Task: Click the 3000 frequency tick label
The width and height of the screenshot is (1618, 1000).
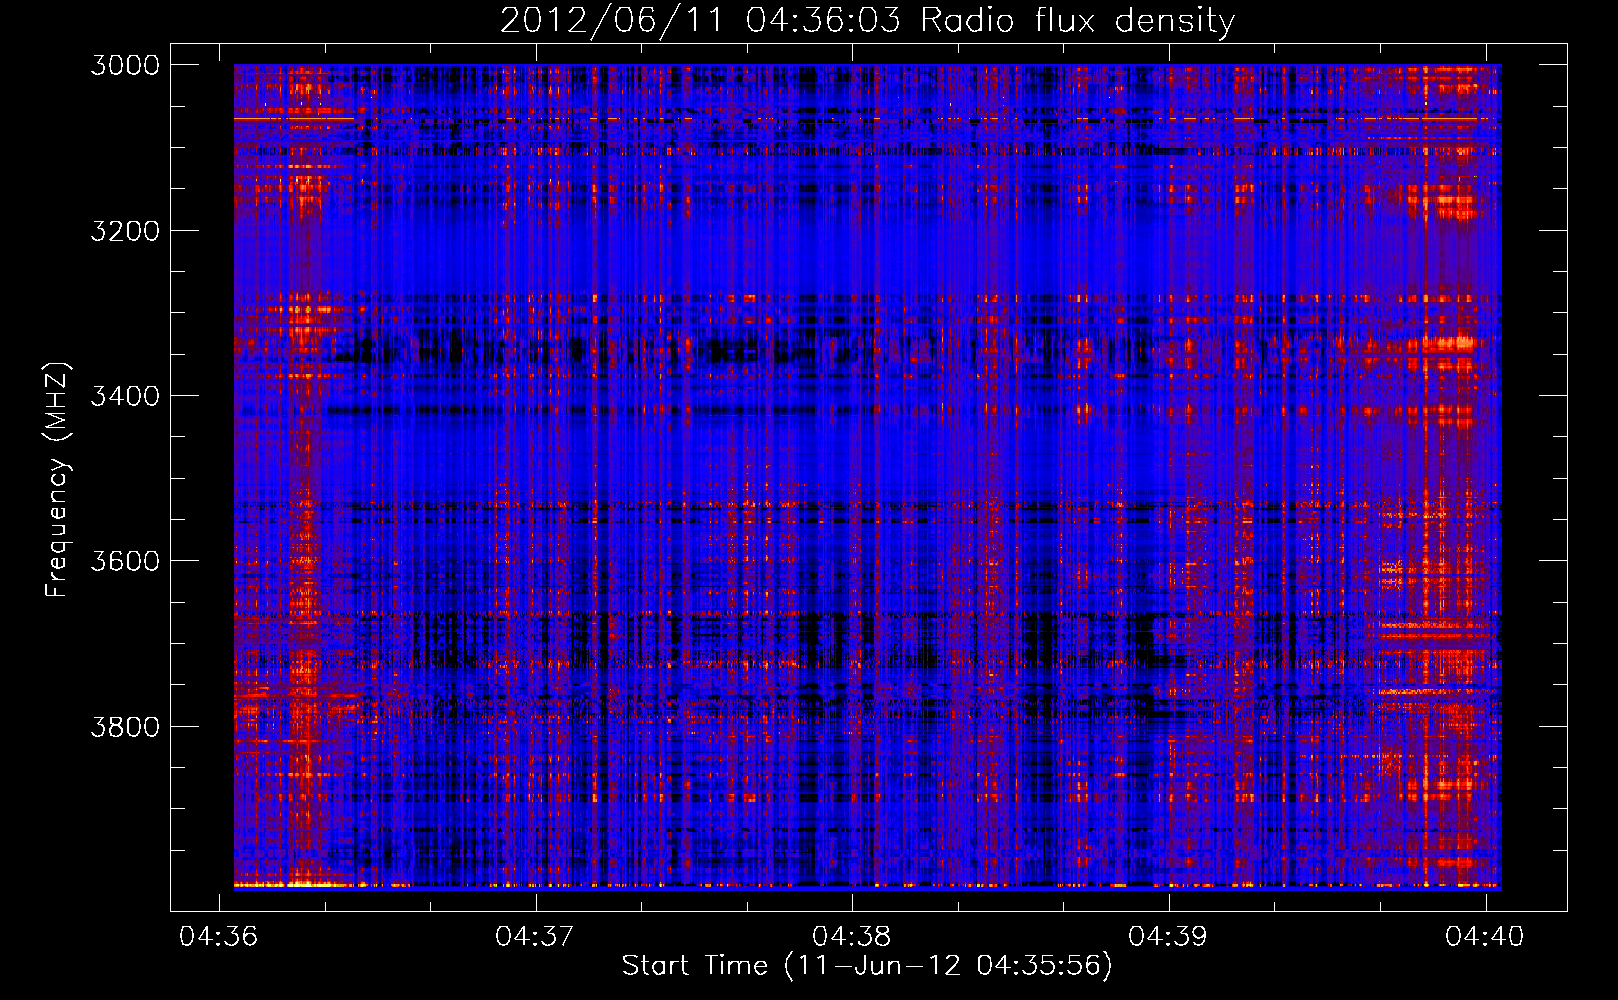Action: tap(125, 65)
